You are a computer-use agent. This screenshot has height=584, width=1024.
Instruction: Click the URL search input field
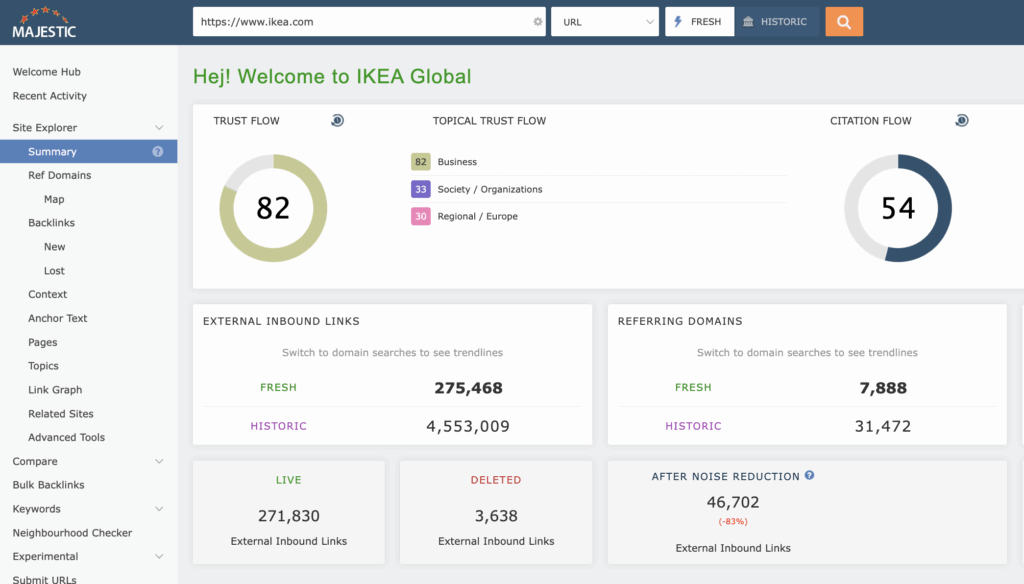point(360,22)
